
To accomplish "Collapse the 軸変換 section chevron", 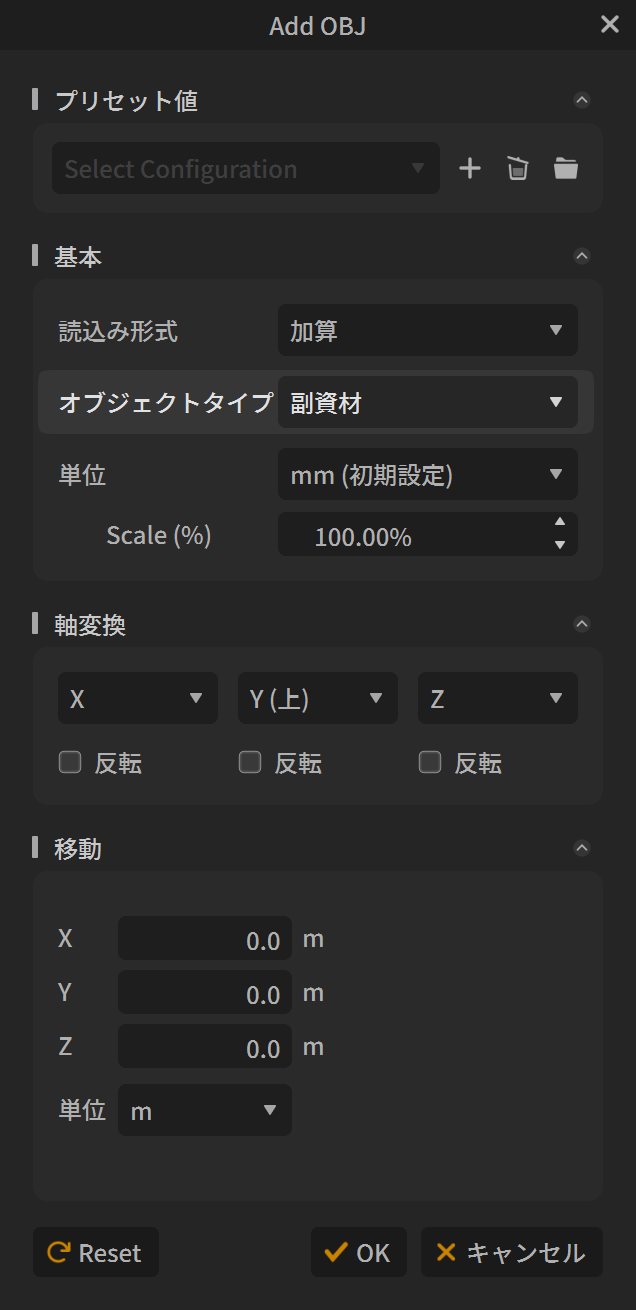I will [582, 624].
